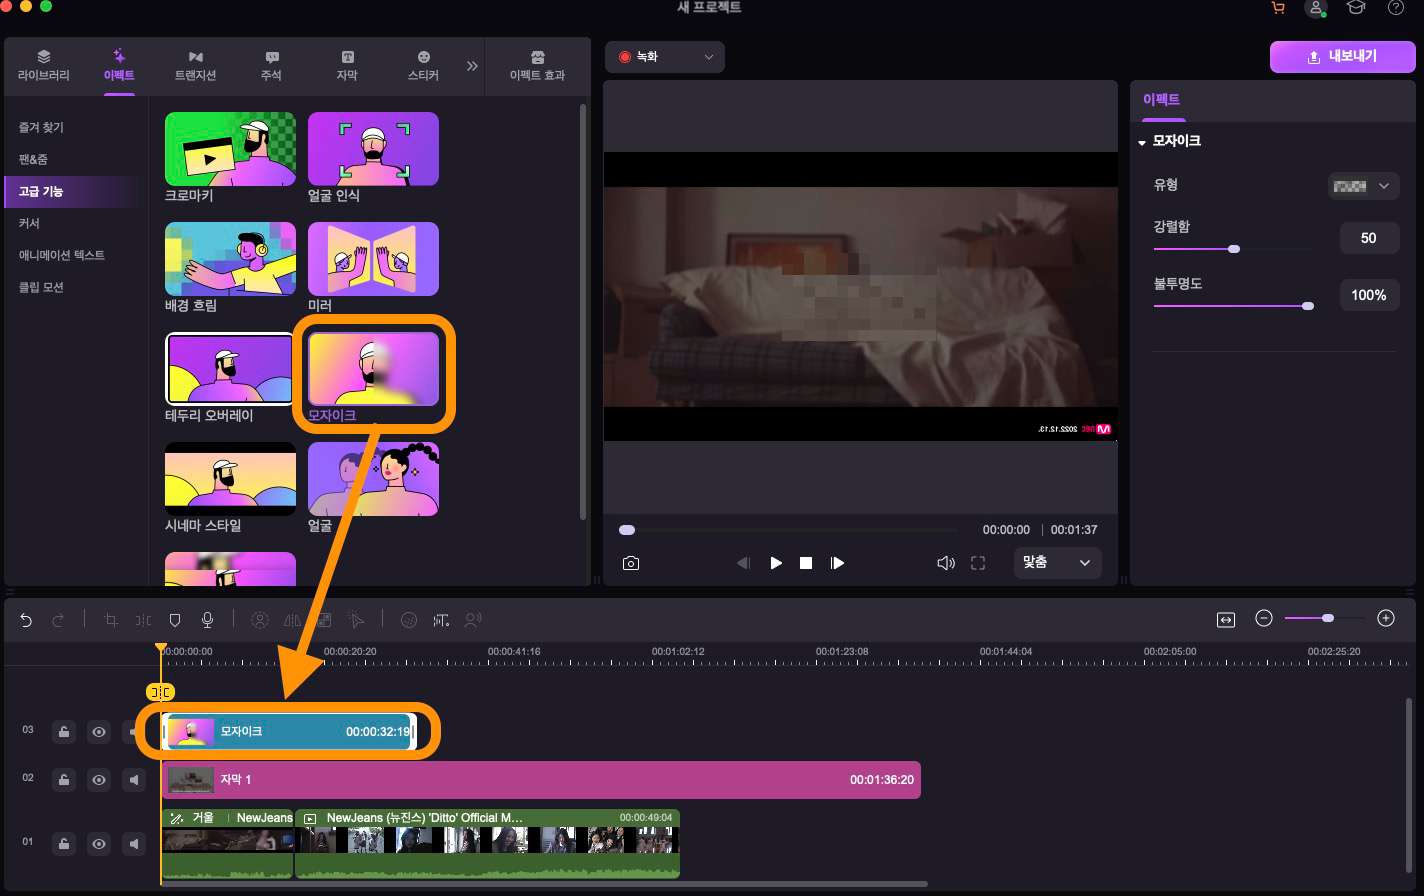Click the volume speaker icon

(945, 563)
